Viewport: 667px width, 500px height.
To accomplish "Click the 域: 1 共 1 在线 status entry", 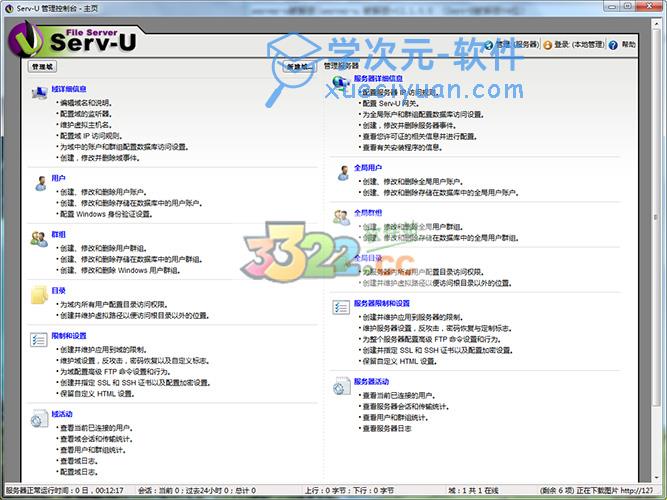I will (x=473, y=491).
